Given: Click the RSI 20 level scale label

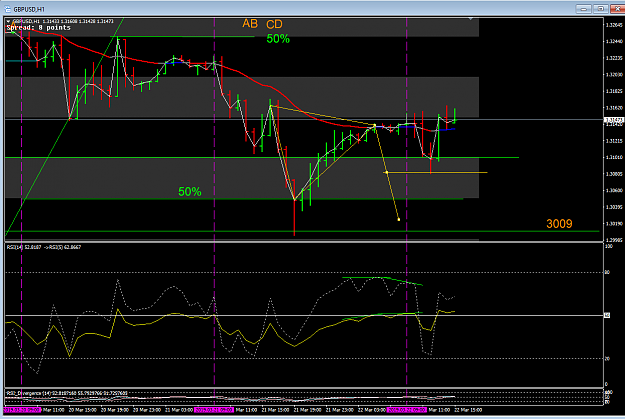Looking at the screenshot, I should click(x=607, y=358).
